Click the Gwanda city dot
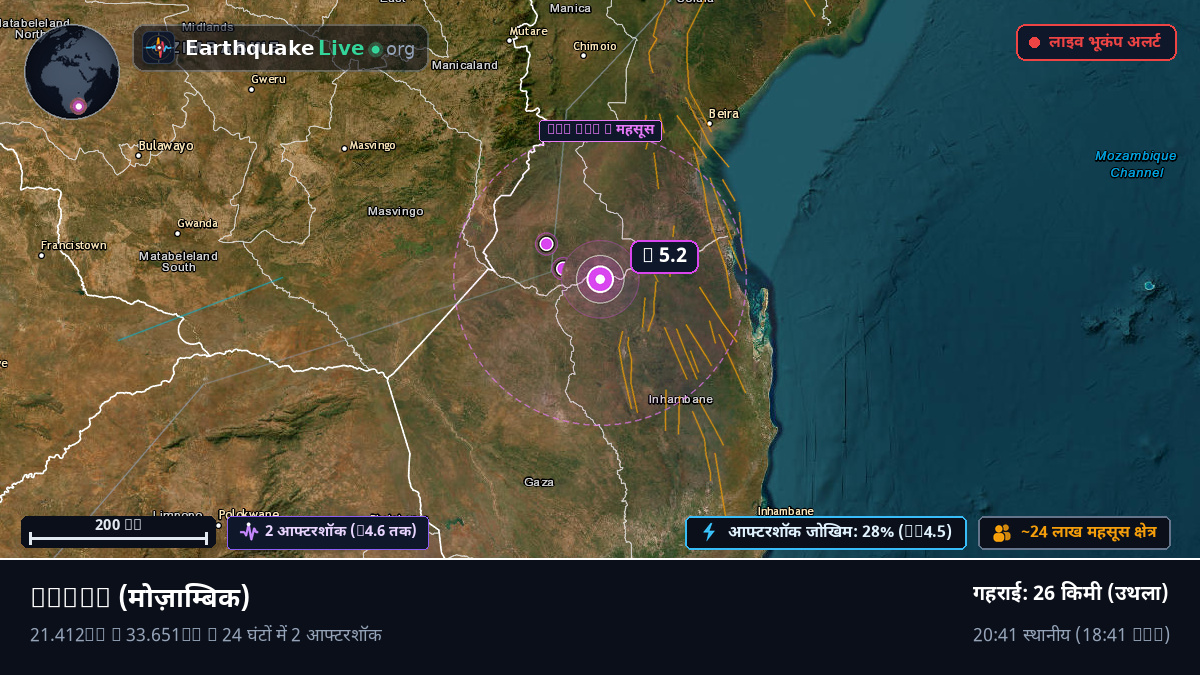 point(177,233)
